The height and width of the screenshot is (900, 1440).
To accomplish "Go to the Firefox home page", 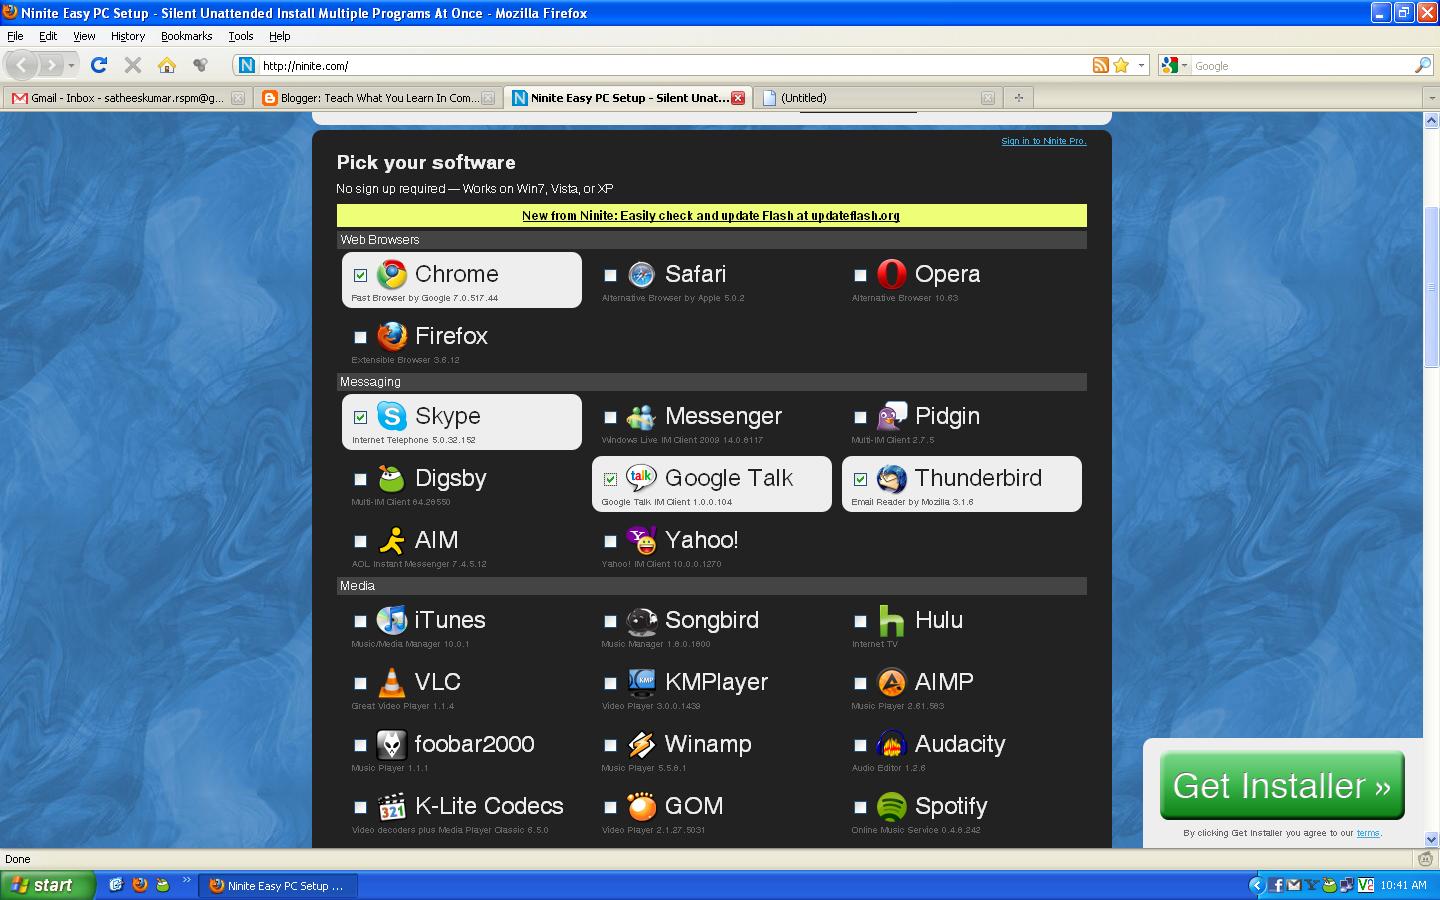I will (x=167, y=65).
